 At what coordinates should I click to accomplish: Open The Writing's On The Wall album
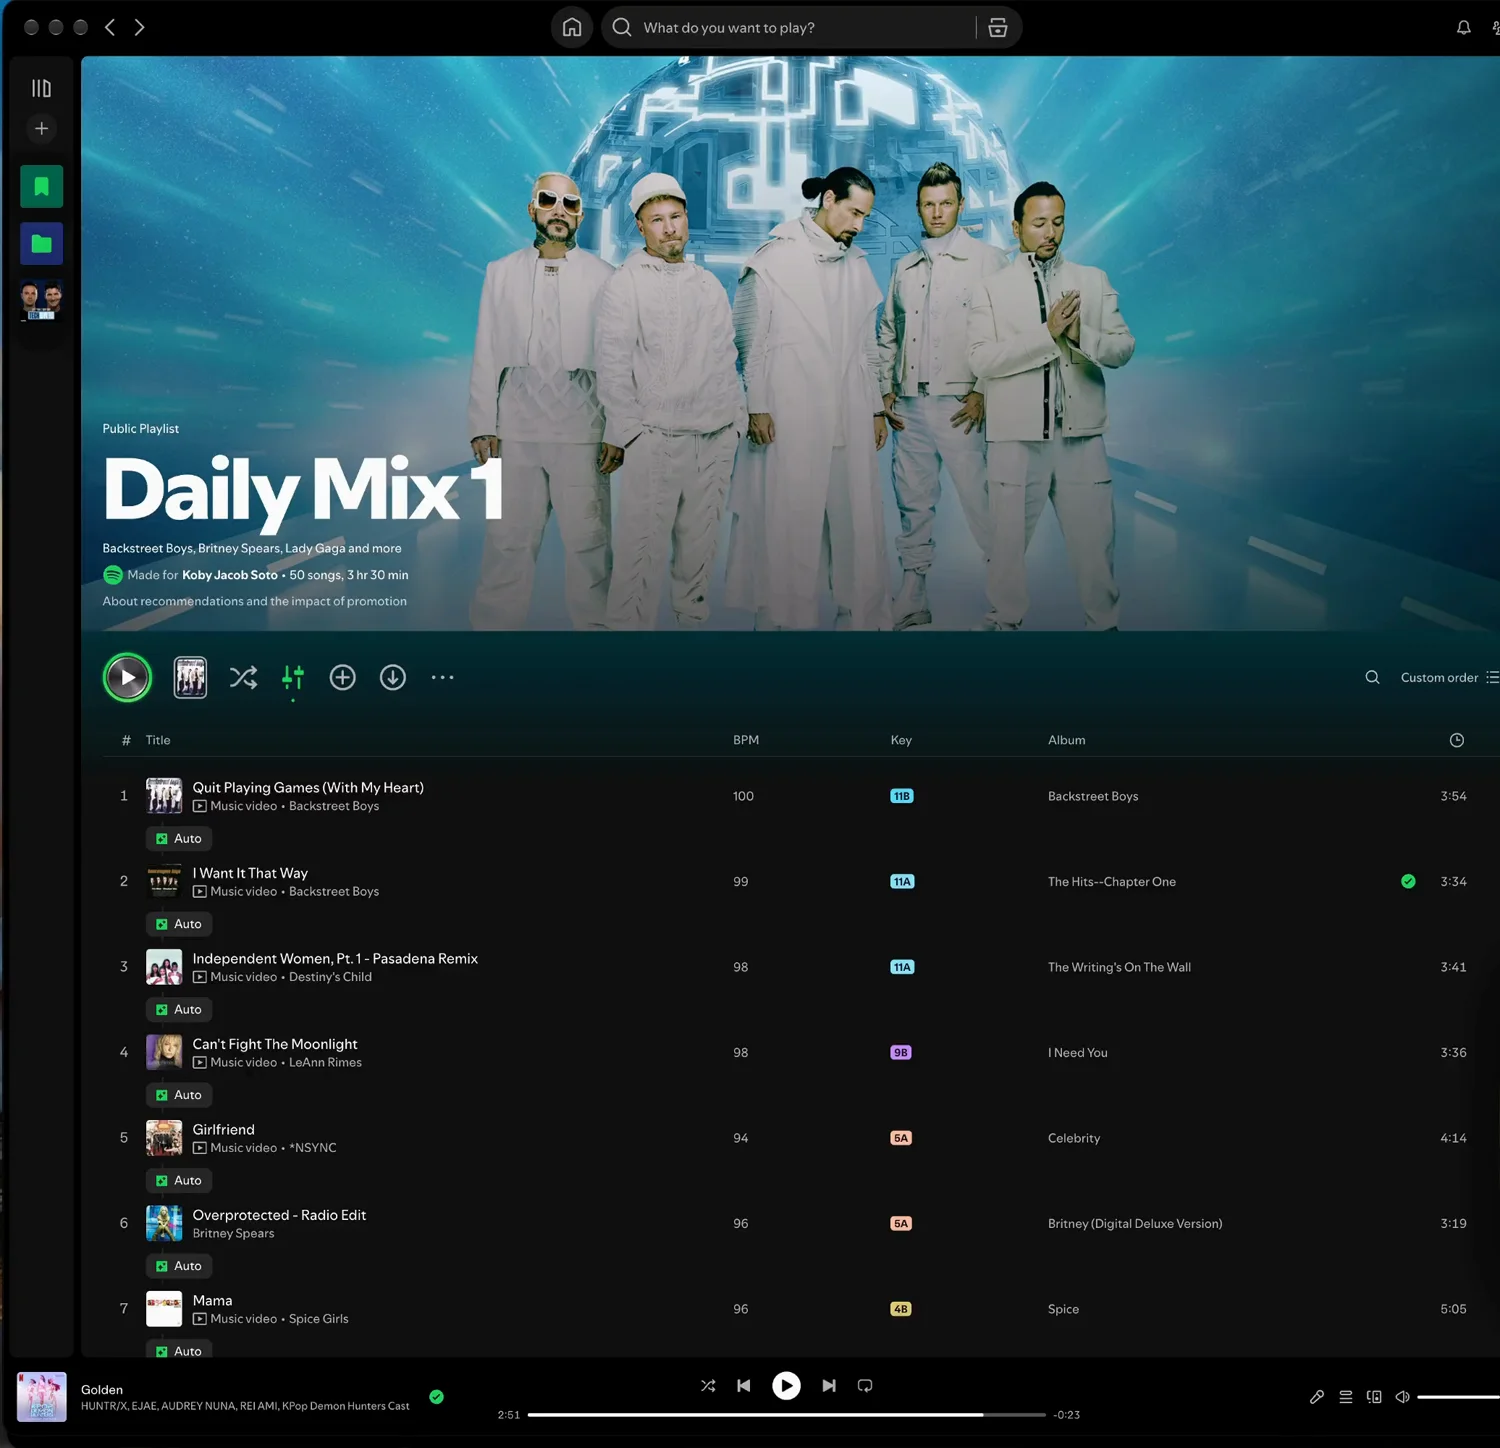[1119, 967]
